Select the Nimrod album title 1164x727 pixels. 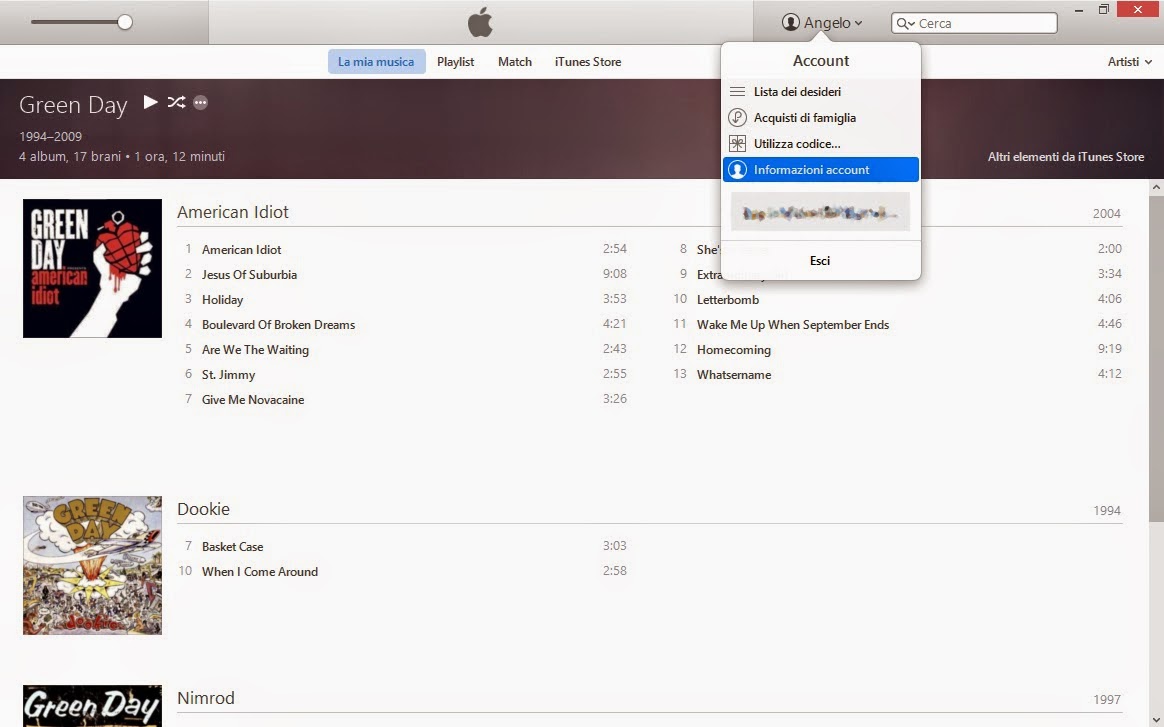point(206,698)
